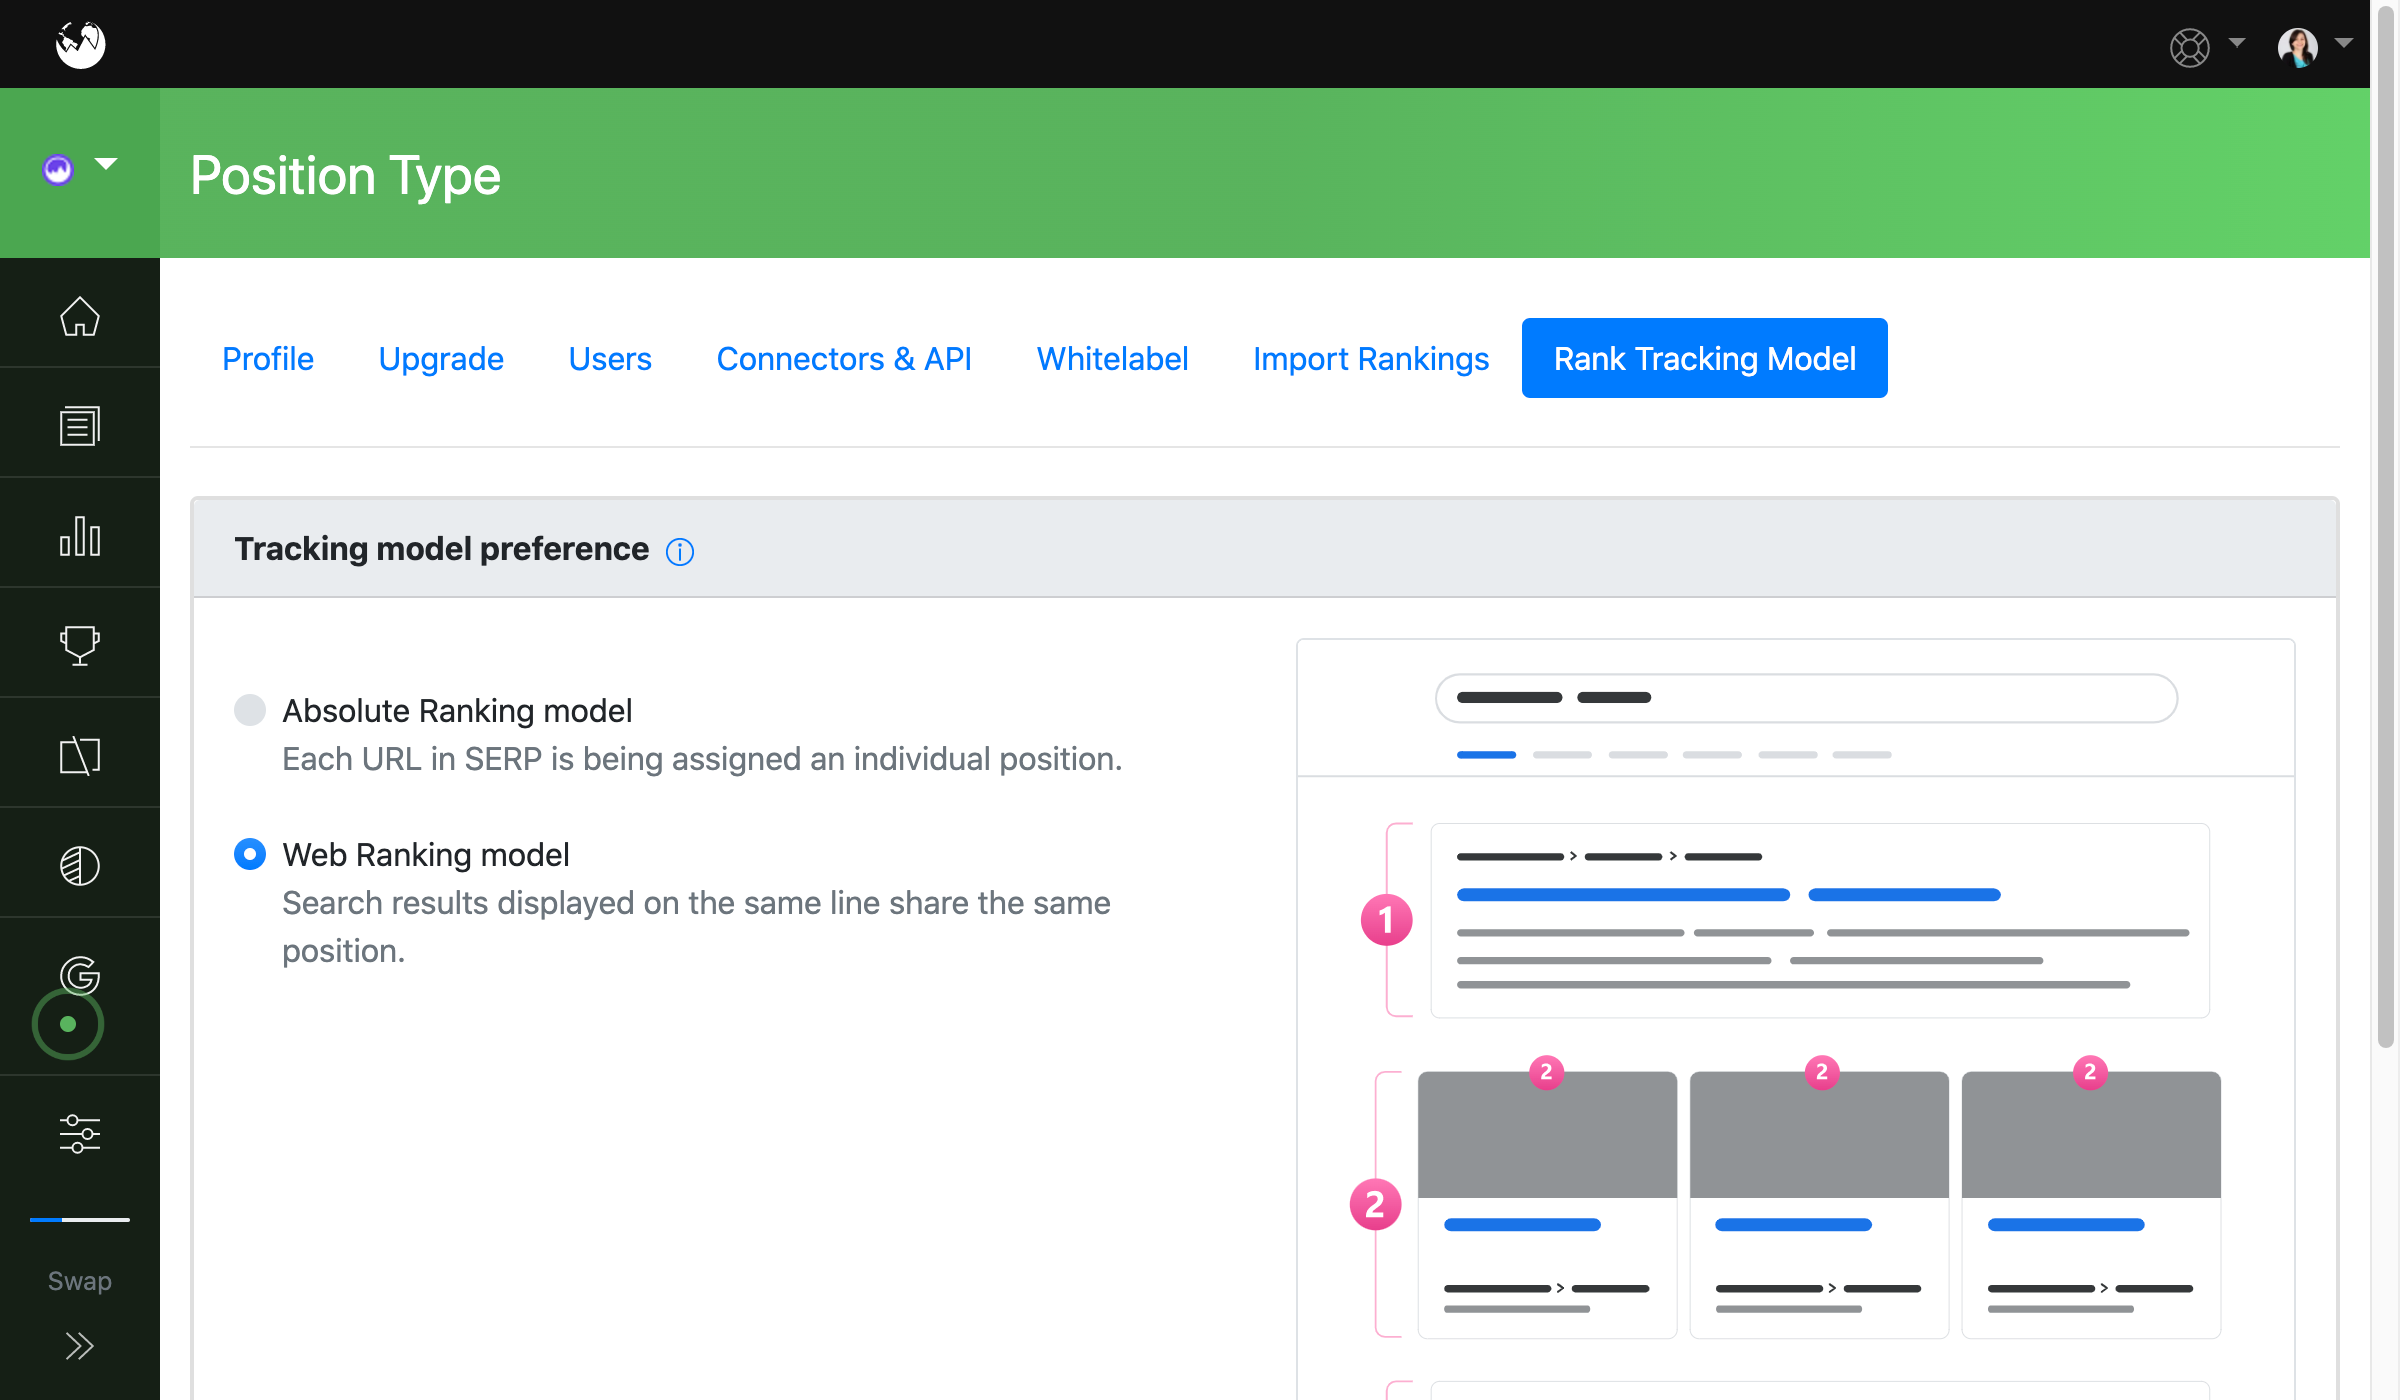The height and width of the screenshot is (1400, 2400).
Task: Click the green circle status indicator
Action: pyautogui.click(x=68, y=1024)
